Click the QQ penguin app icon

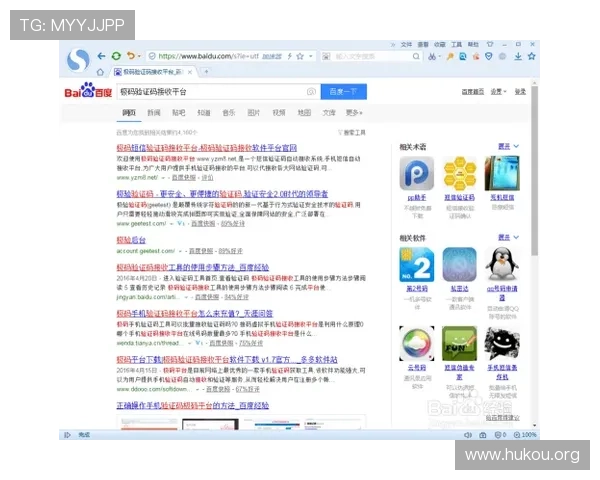[502, 265]
